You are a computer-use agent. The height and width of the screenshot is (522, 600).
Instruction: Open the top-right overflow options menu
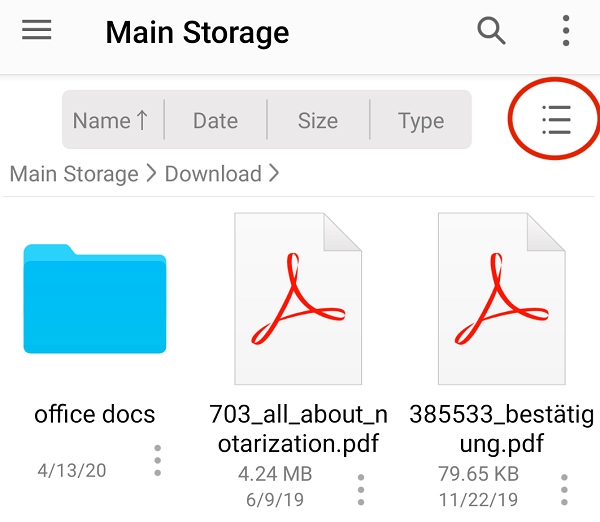(x=566, y=31)
